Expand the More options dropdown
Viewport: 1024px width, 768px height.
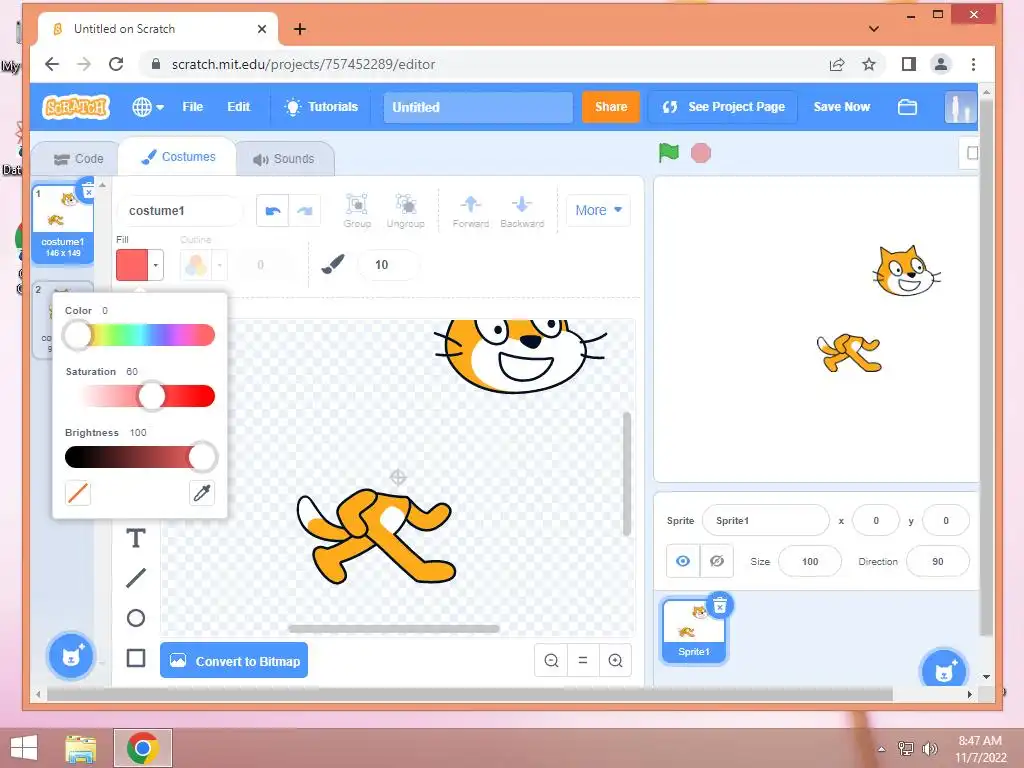(598, 210)
